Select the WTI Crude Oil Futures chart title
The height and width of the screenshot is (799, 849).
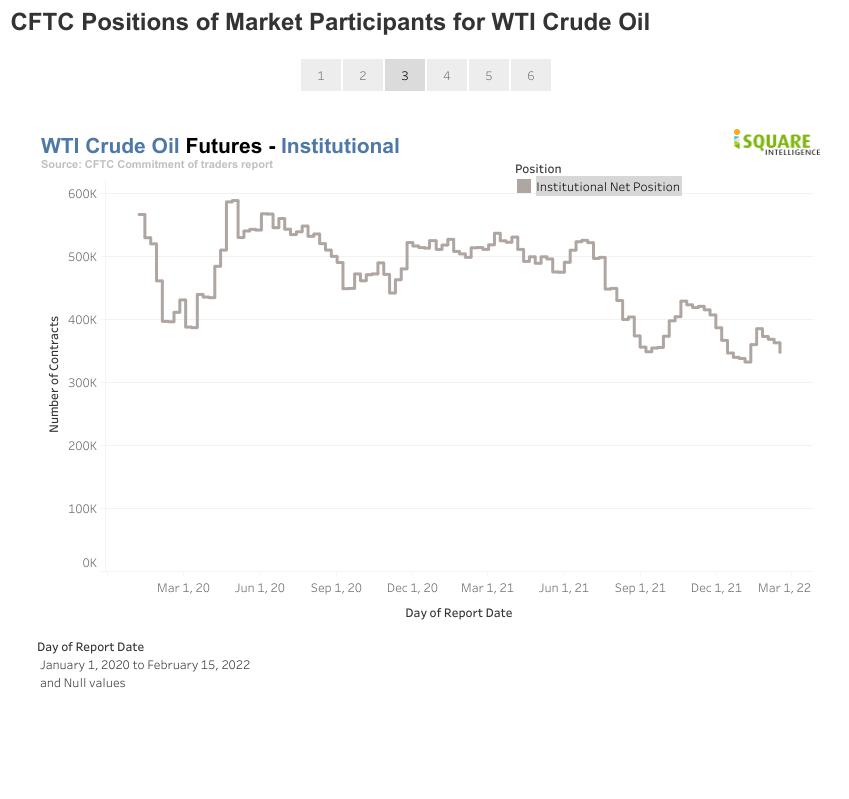point(220,146)
